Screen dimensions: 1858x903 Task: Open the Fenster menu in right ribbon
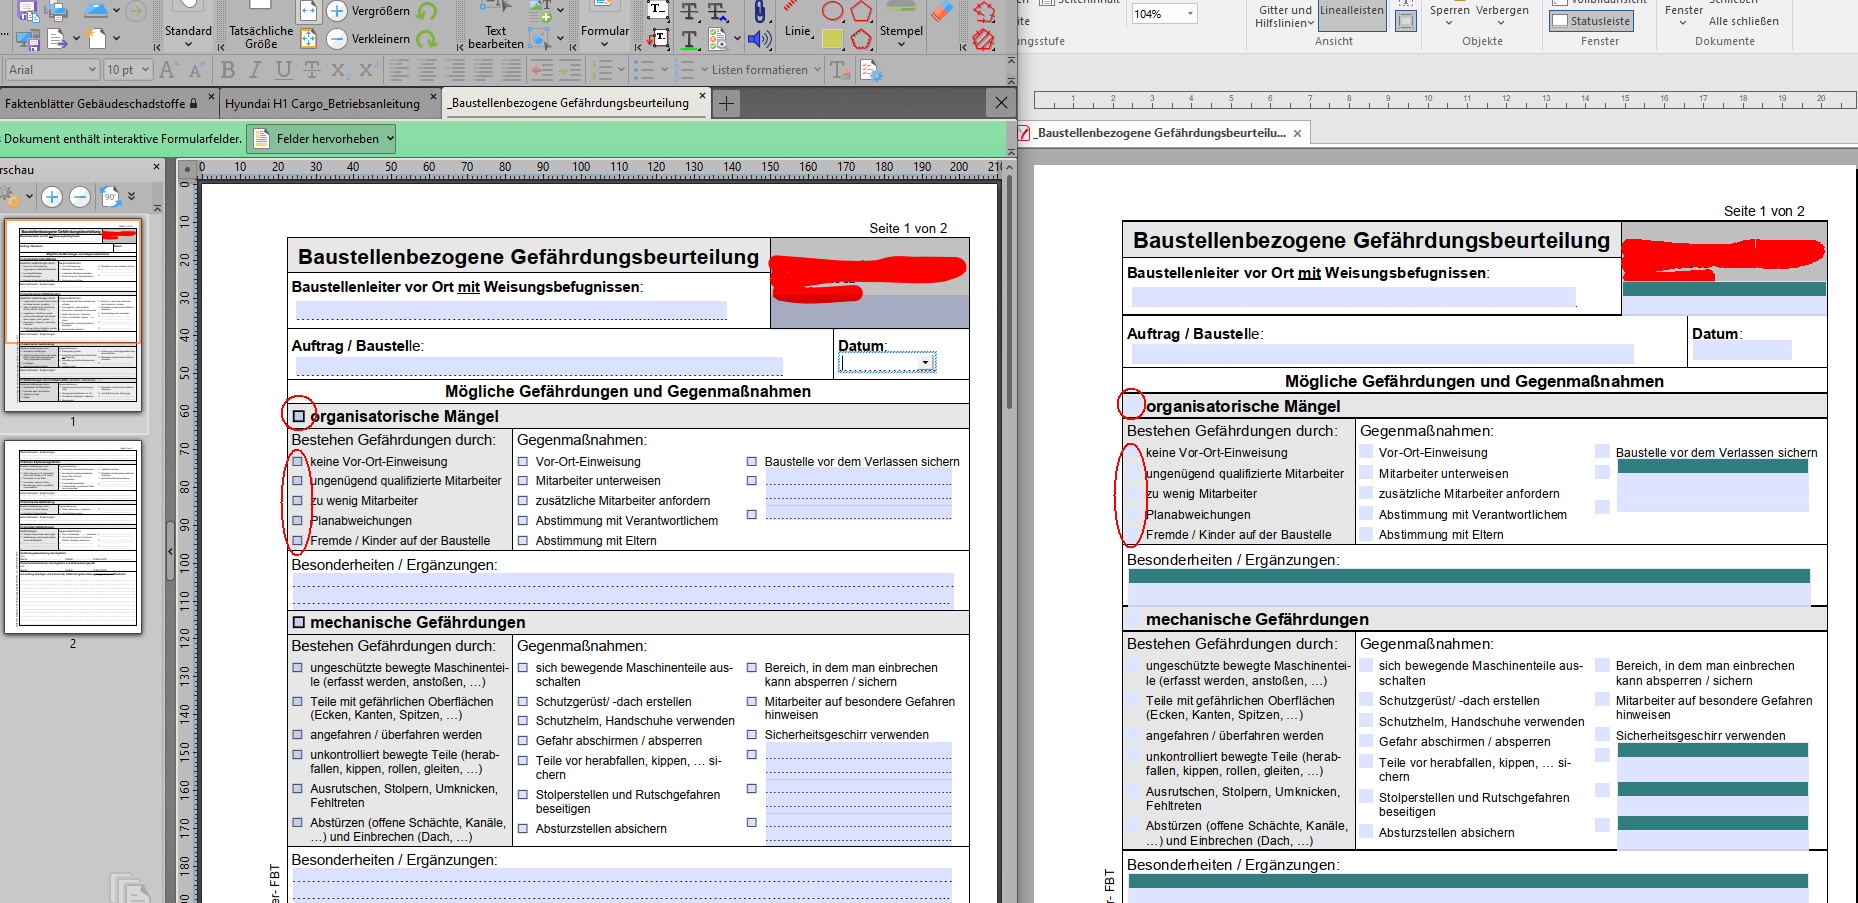1684,15
